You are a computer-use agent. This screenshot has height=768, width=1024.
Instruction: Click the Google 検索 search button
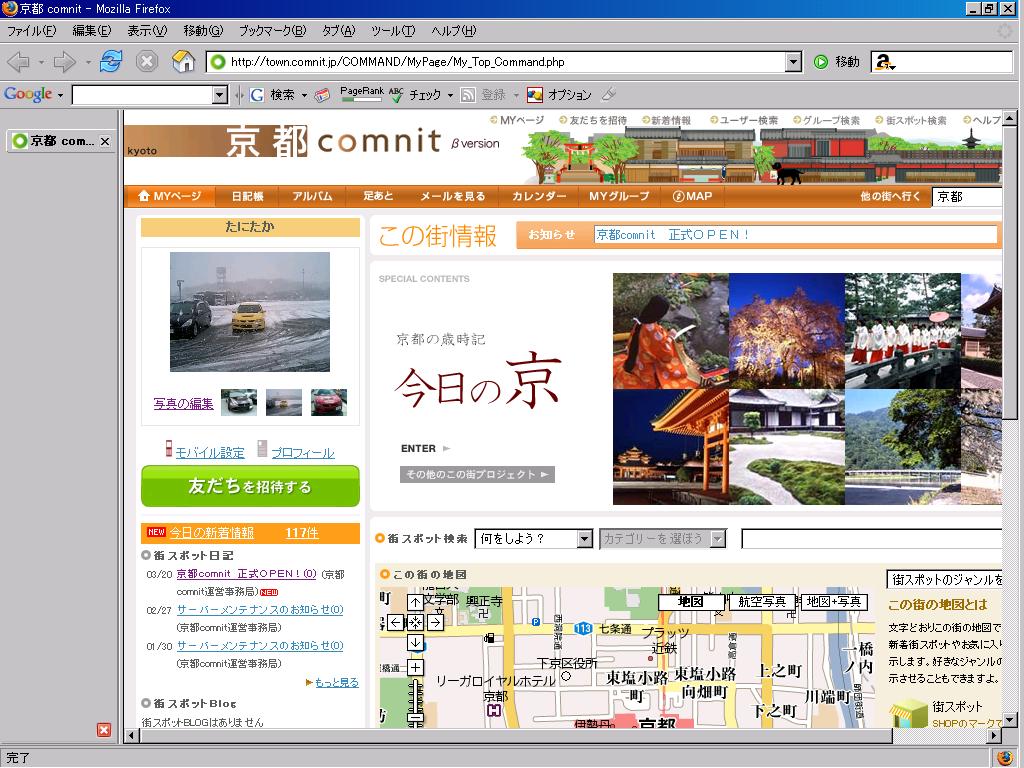tap(274, 95)
